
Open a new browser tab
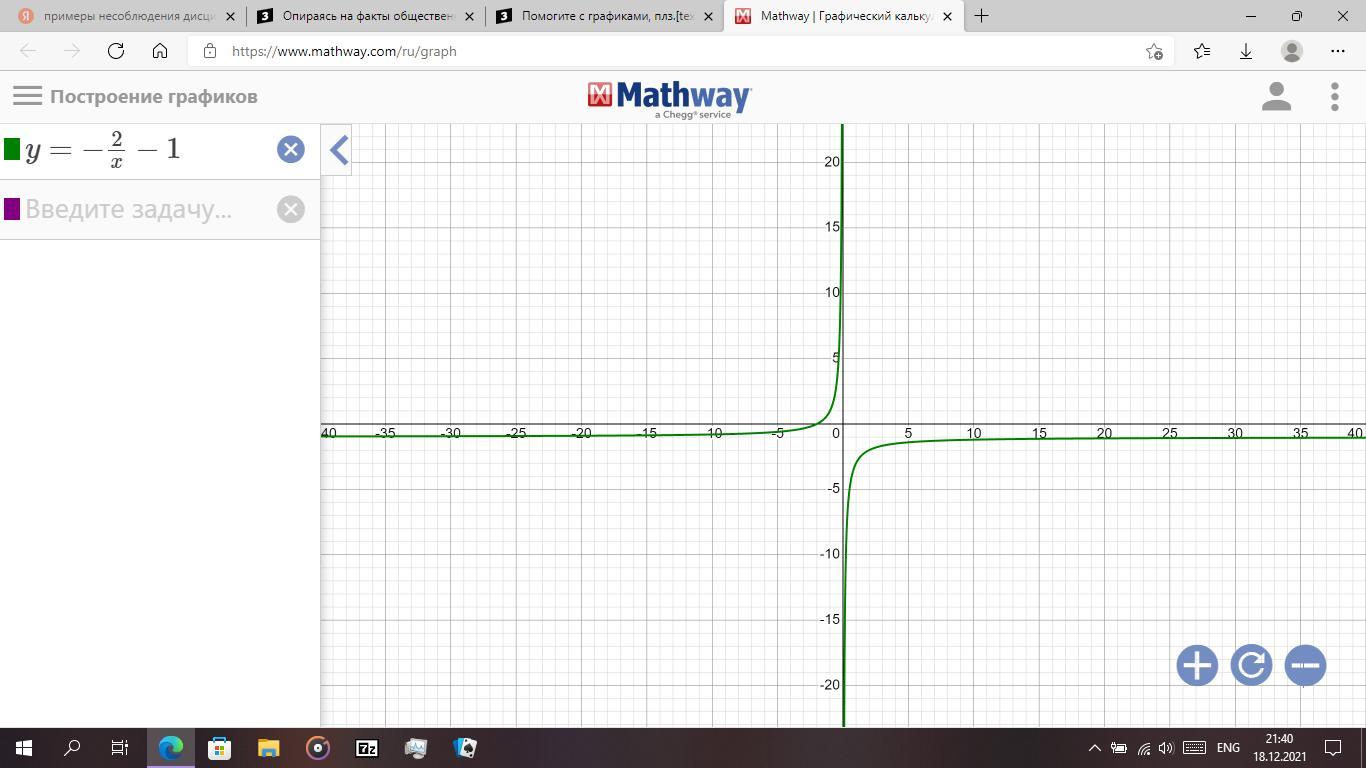coord(981,16)
